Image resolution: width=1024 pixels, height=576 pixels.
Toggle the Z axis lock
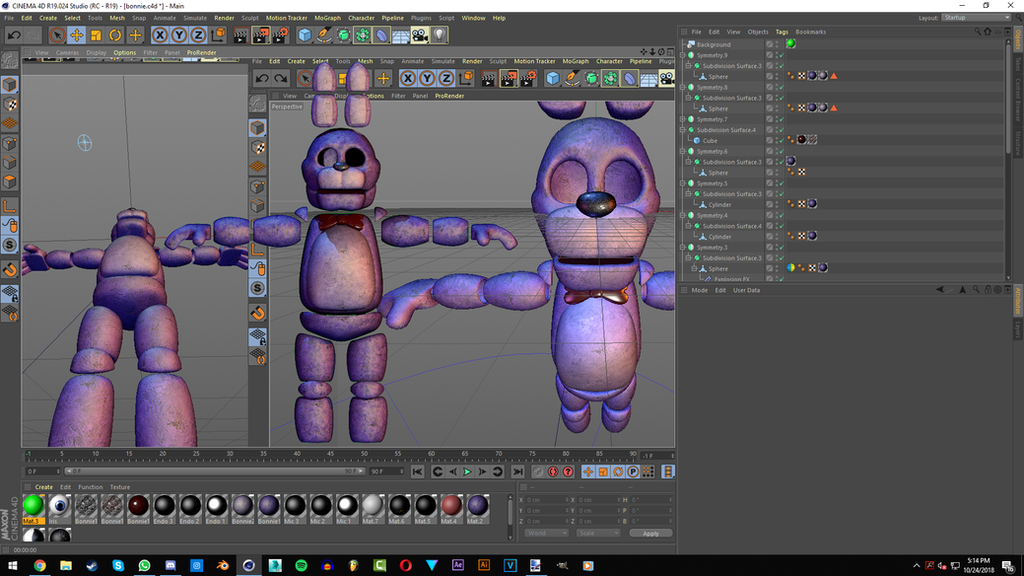point(198,35)
